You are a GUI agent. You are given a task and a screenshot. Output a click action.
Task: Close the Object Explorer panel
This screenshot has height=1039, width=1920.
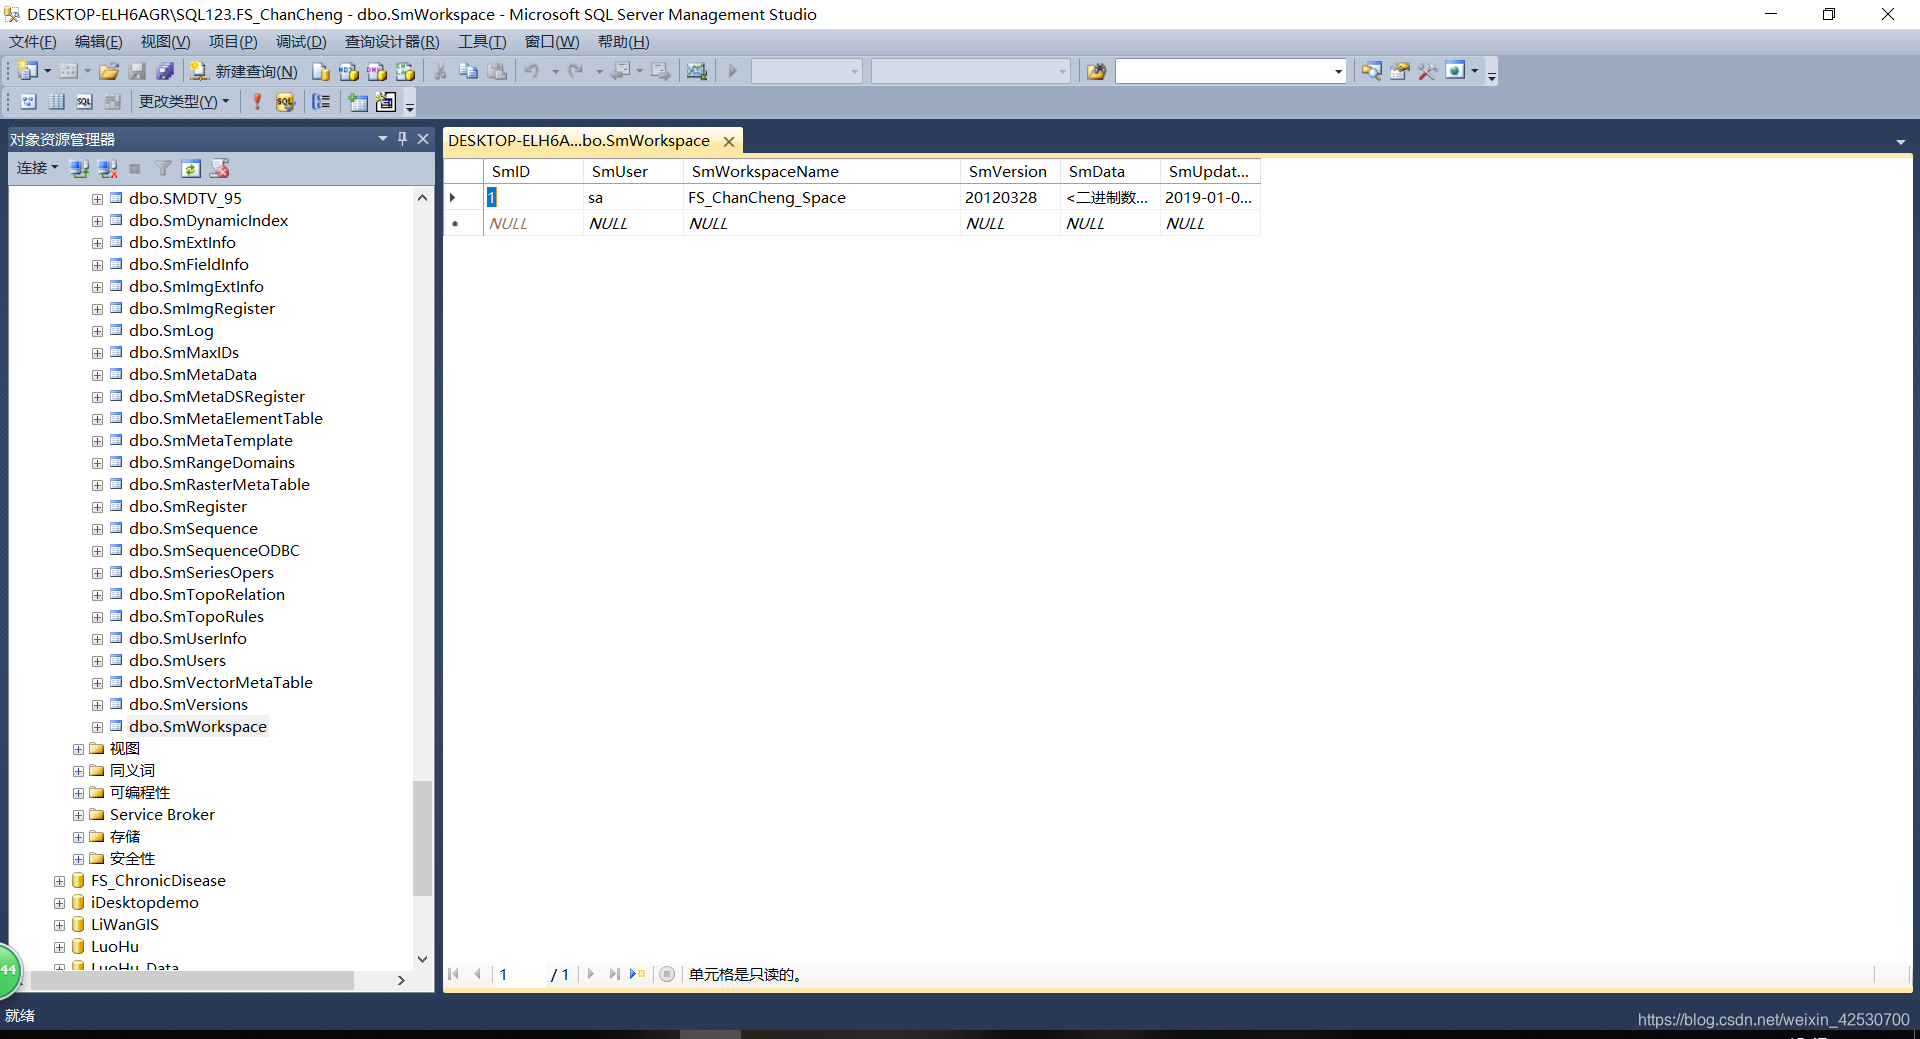[x=423, y=139]
